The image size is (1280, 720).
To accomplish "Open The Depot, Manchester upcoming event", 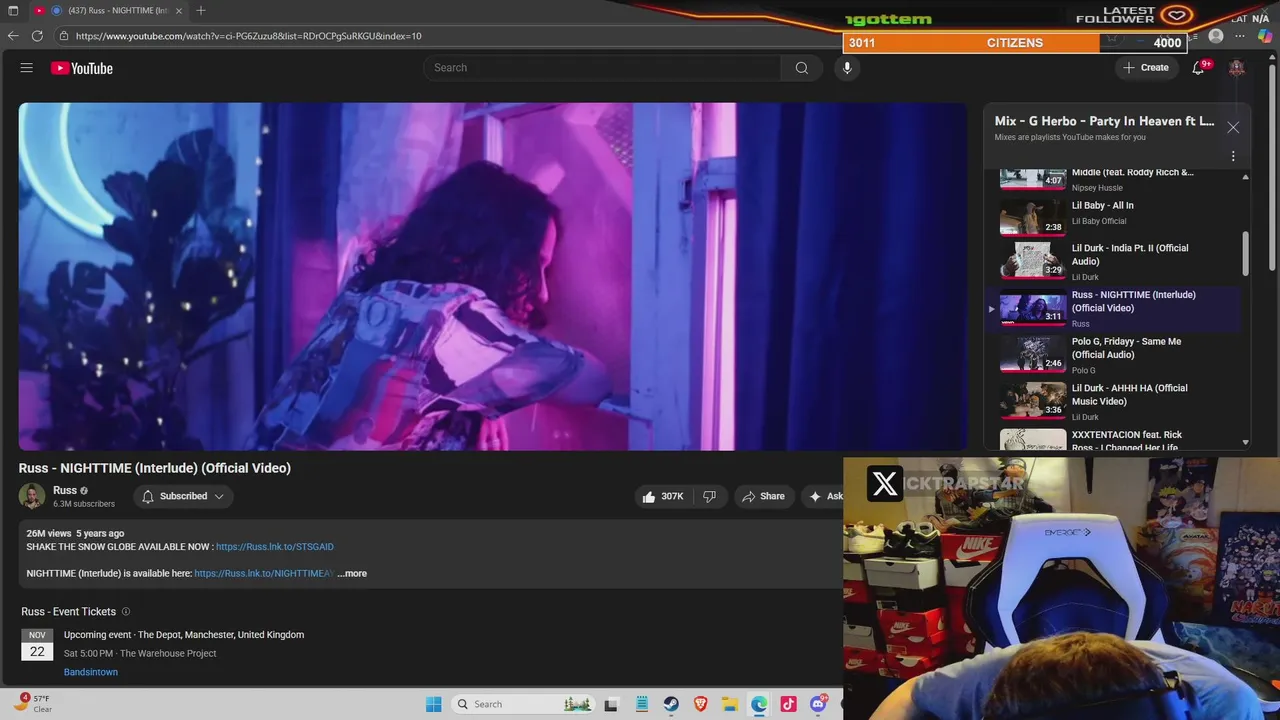I will [184, 635].
